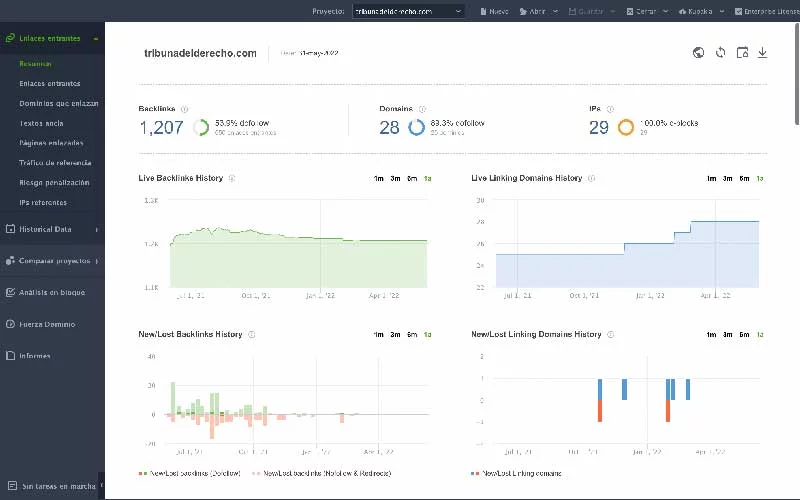Click the Cerrar project toolbar button
800x500 pixels.
(x=641, y=11)
